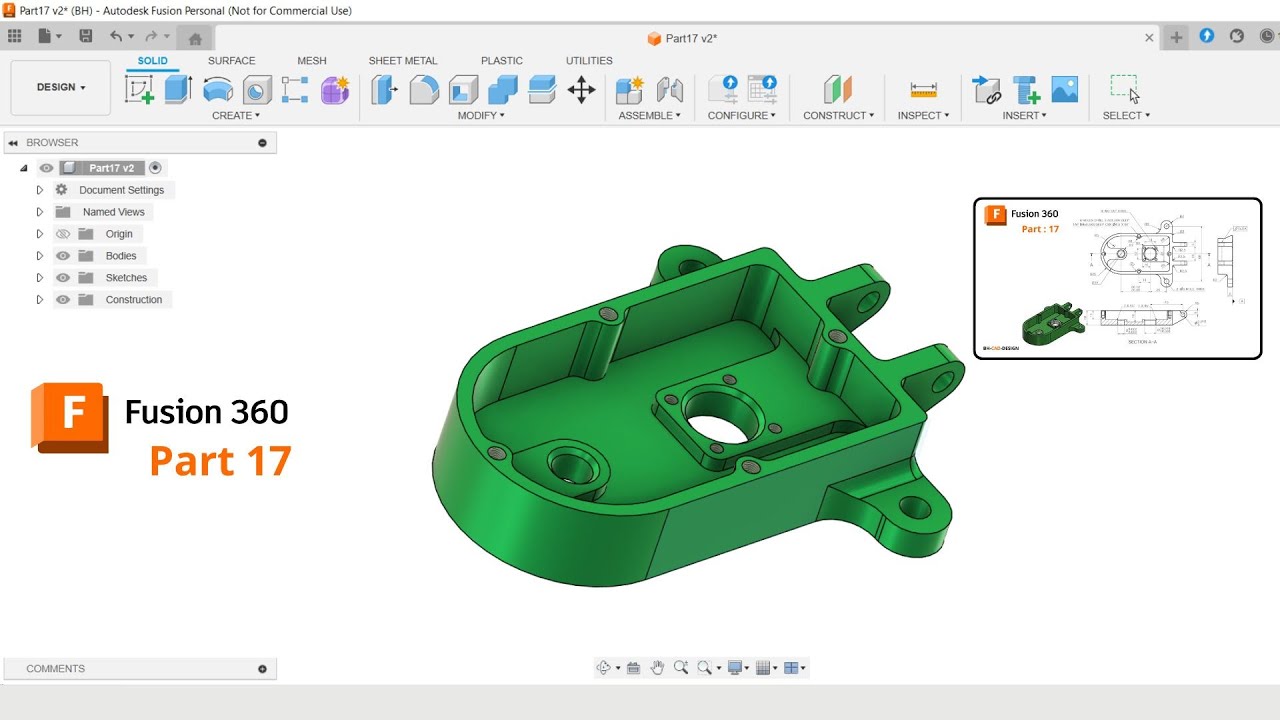1280x720 pixels.
Task: Switch to the SOLID tab
Action: pos(153,61)
